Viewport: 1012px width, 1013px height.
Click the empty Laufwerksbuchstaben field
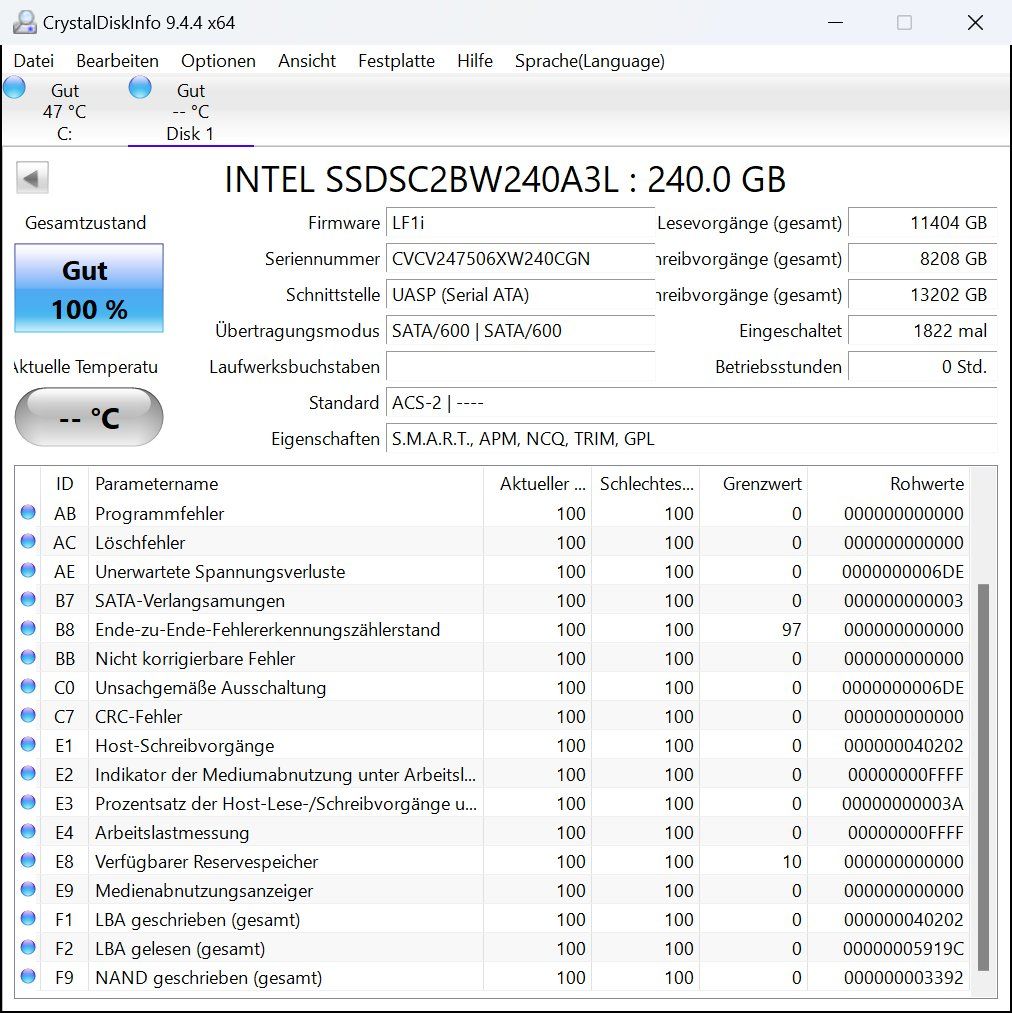tap(520, 367)
